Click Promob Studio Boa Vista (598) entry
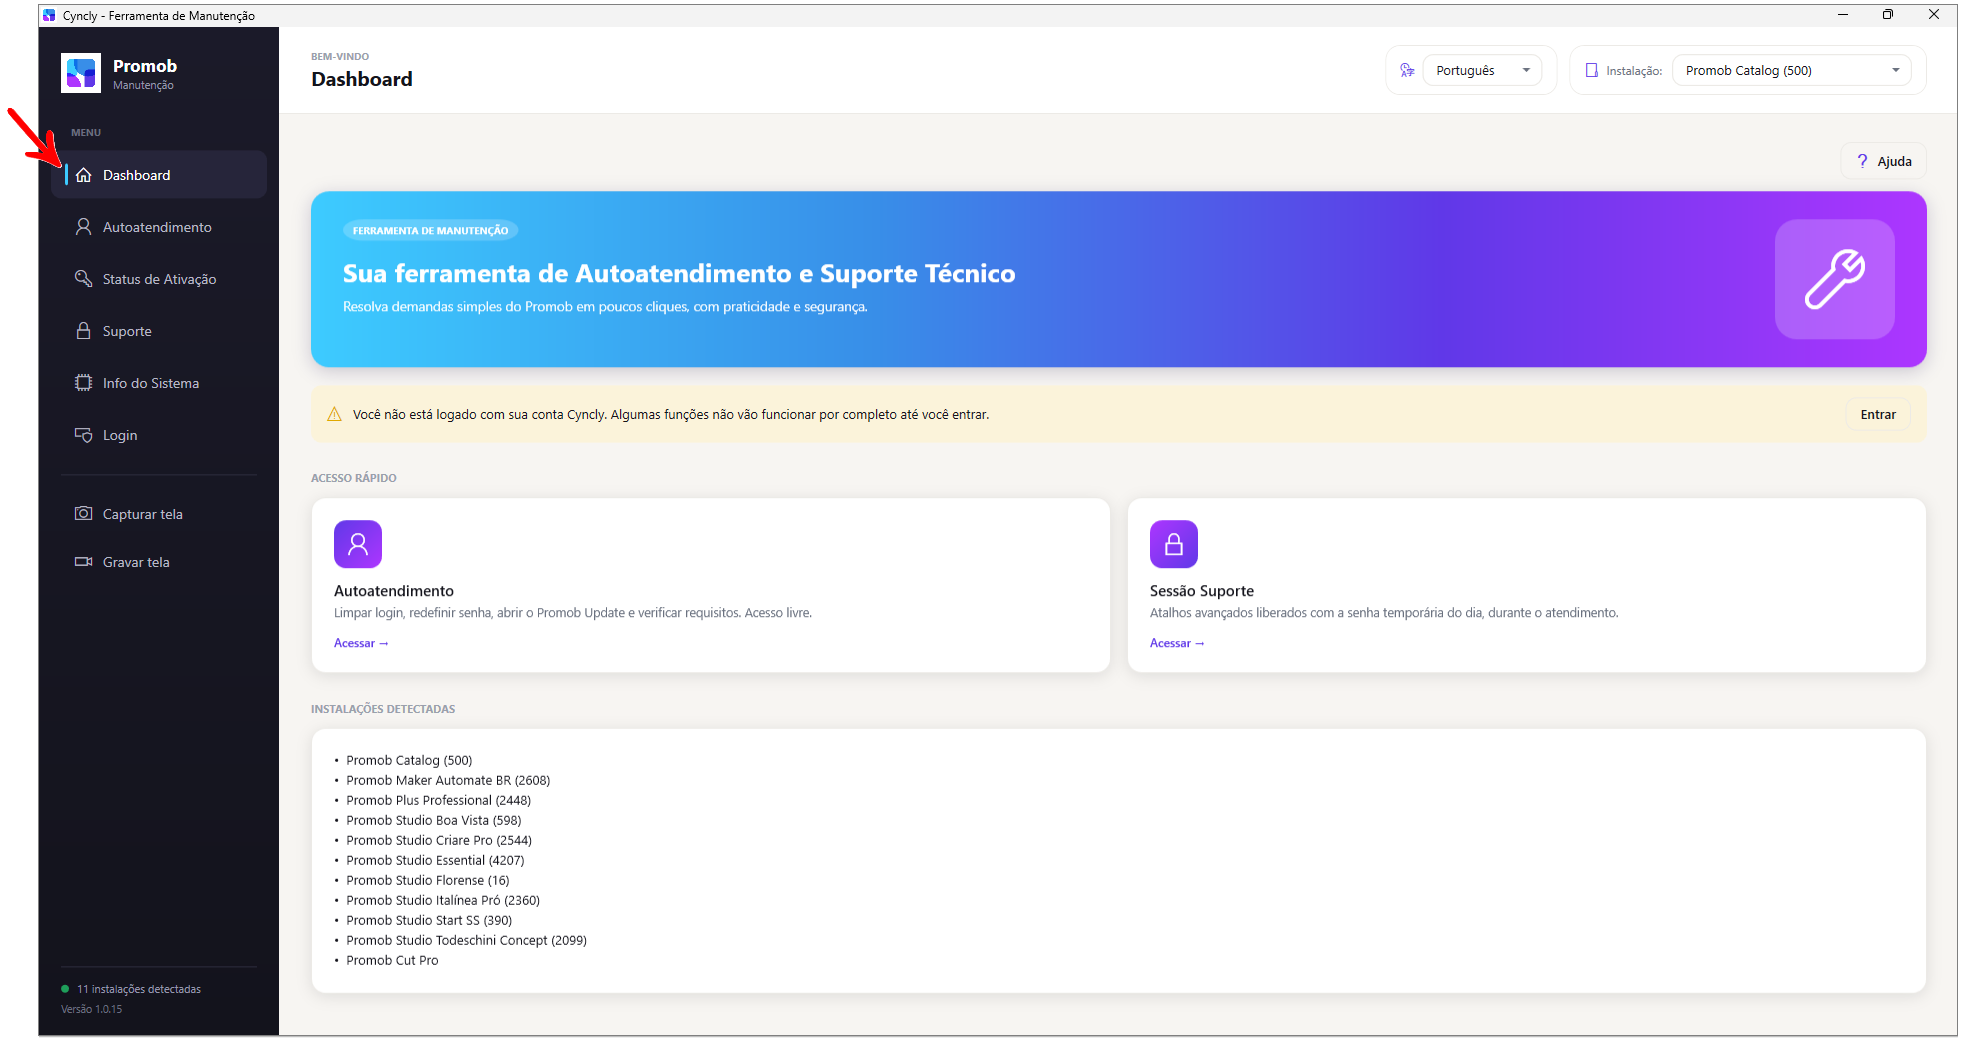This screenshot has height=1046, width=1967. pos(433,820)
